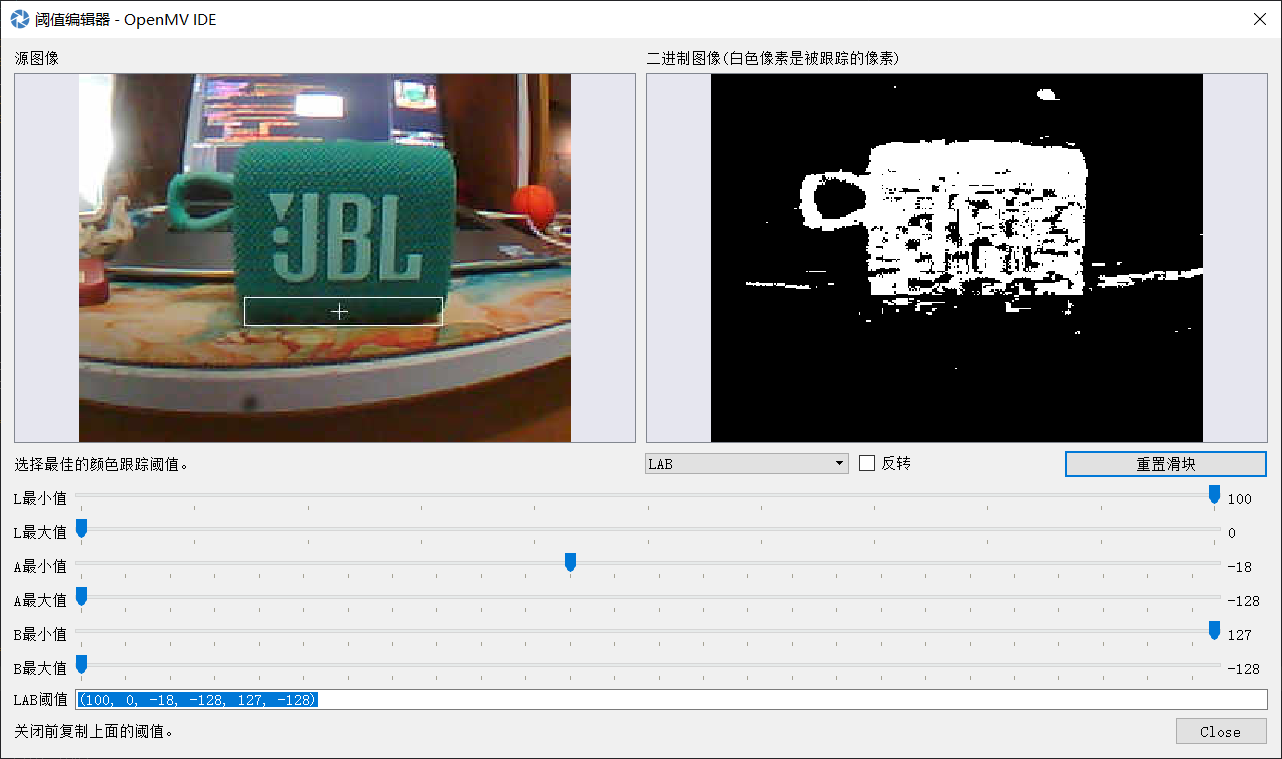
Task: Click the 源图像 label
Action: click(37, 58)
